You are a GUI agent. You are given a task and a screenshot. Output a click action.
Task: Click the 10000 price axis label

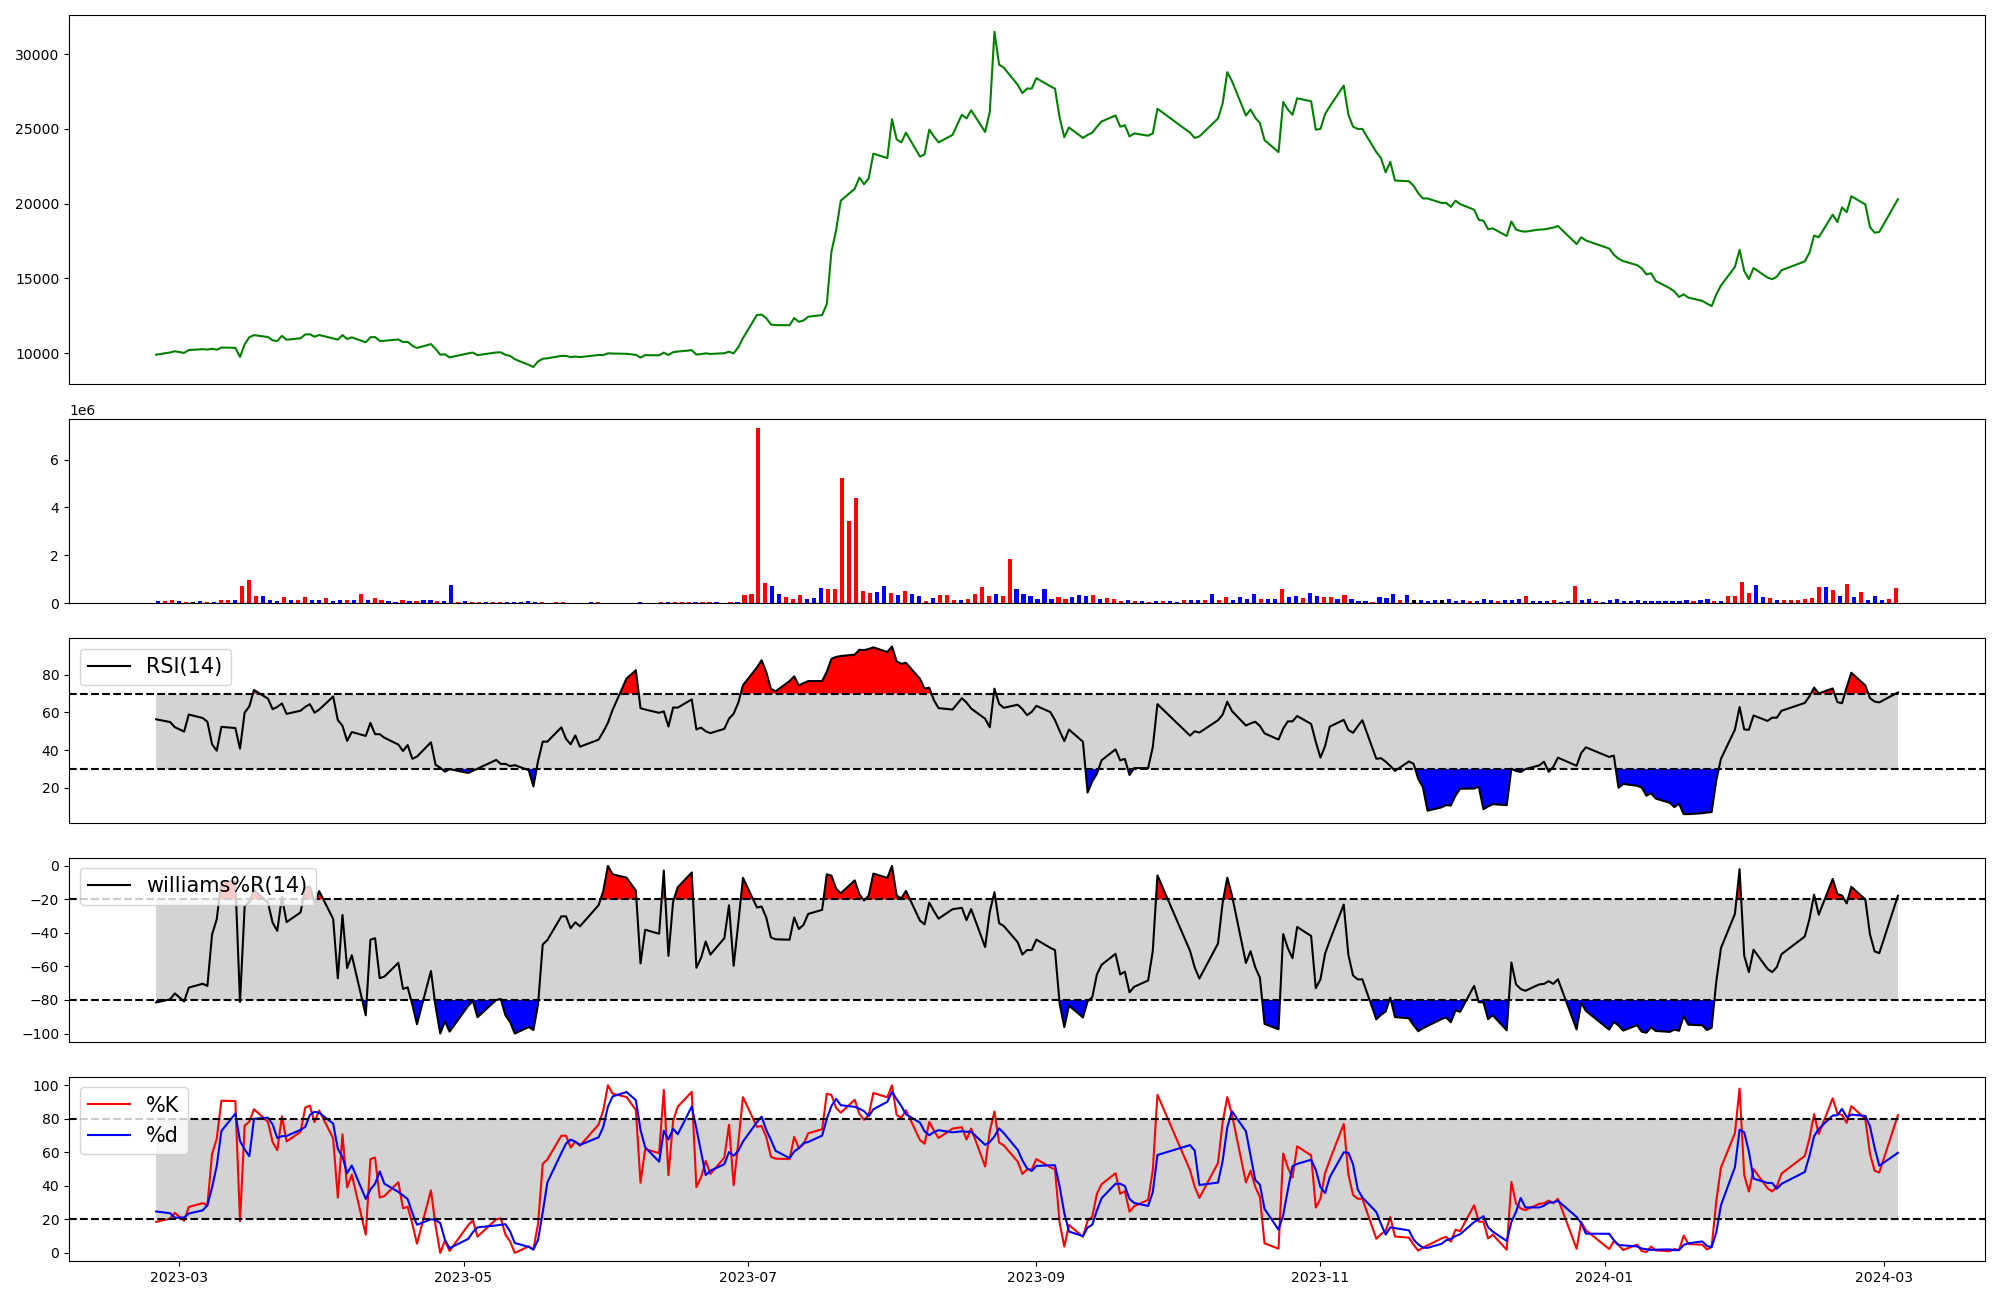36,354
